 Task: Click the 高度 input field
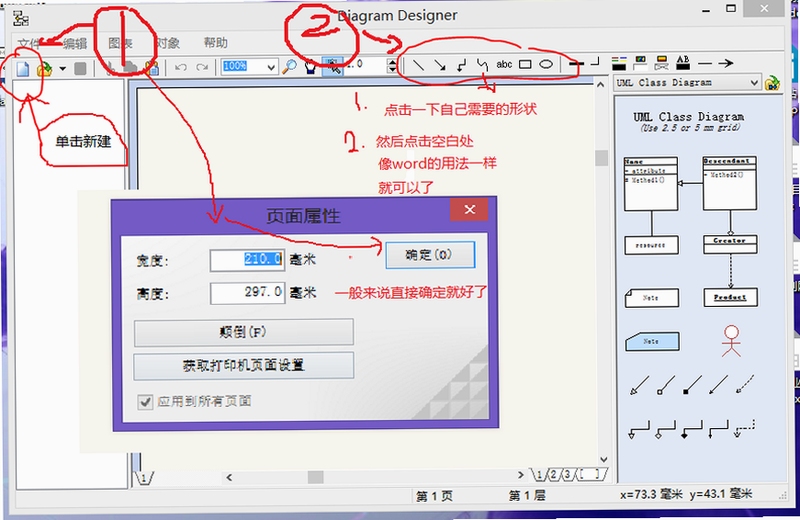pos(247,293)
